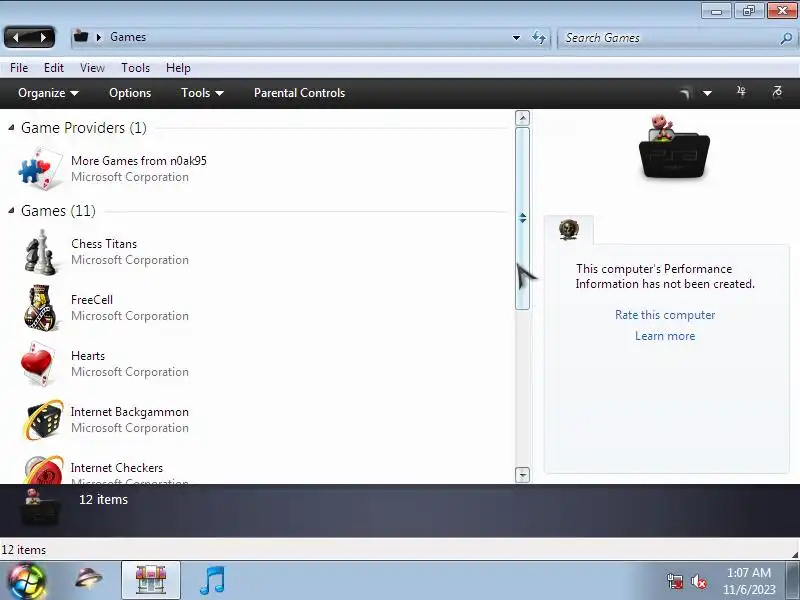Select the Internet Checkers red icon

click(x=43, y=469)
